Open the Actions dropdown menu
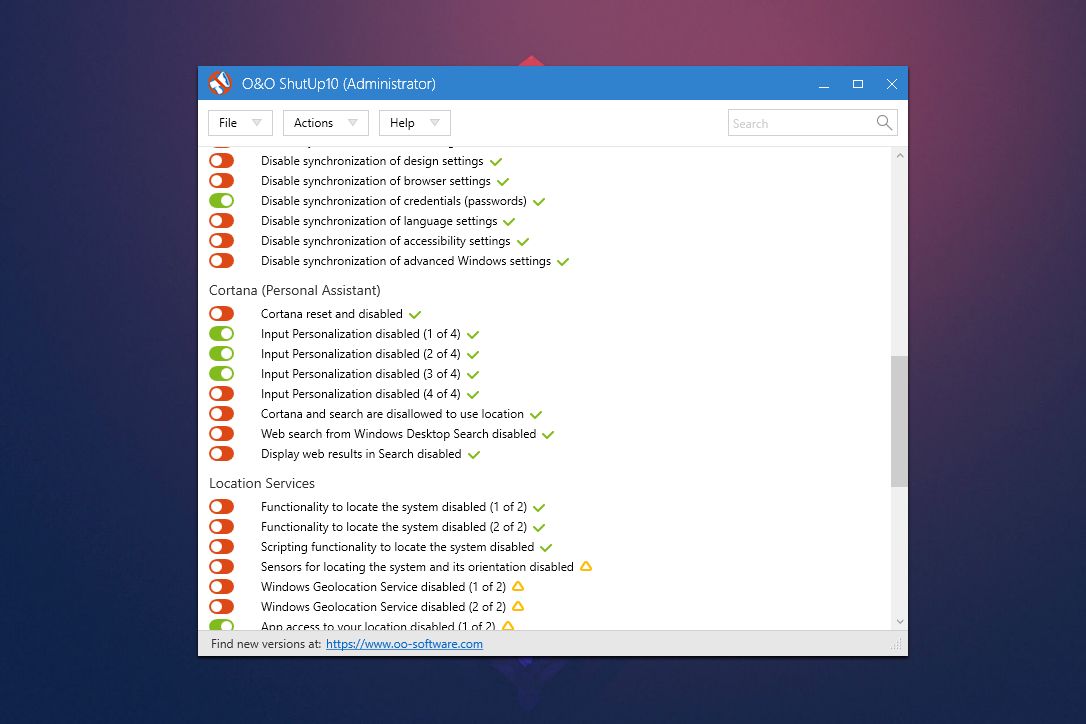The height and width of the screenshot is (724, 1086). tap(326, 123)
